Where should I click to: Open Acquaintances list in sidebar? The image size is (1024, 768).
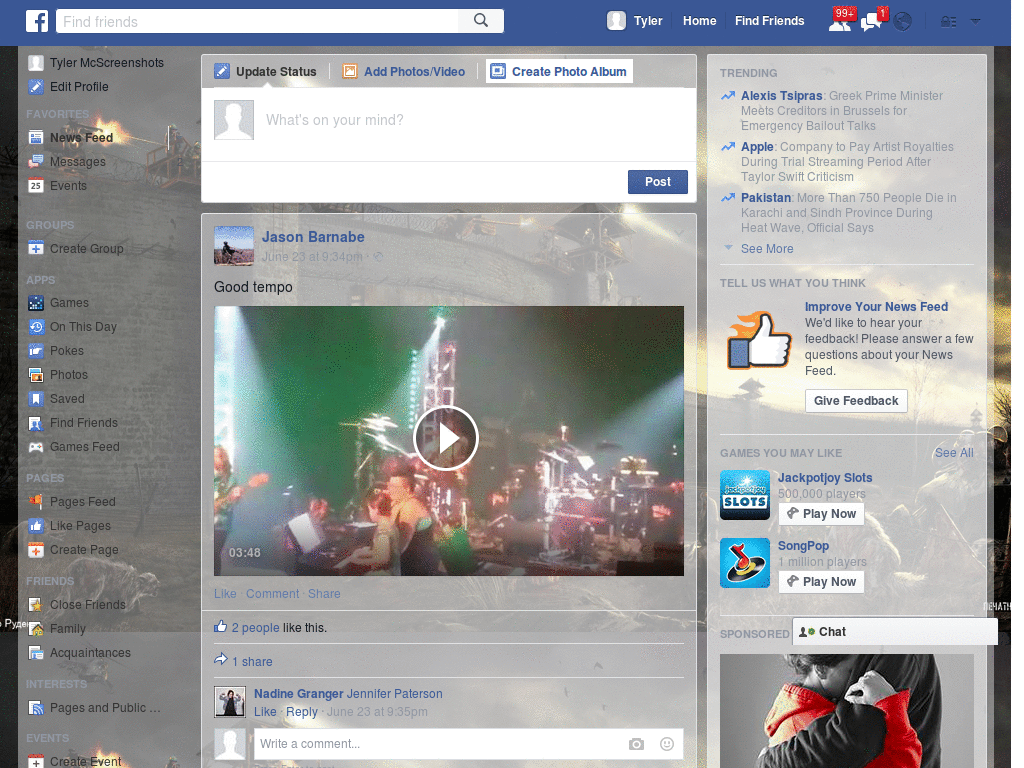(x=80, y=652)
